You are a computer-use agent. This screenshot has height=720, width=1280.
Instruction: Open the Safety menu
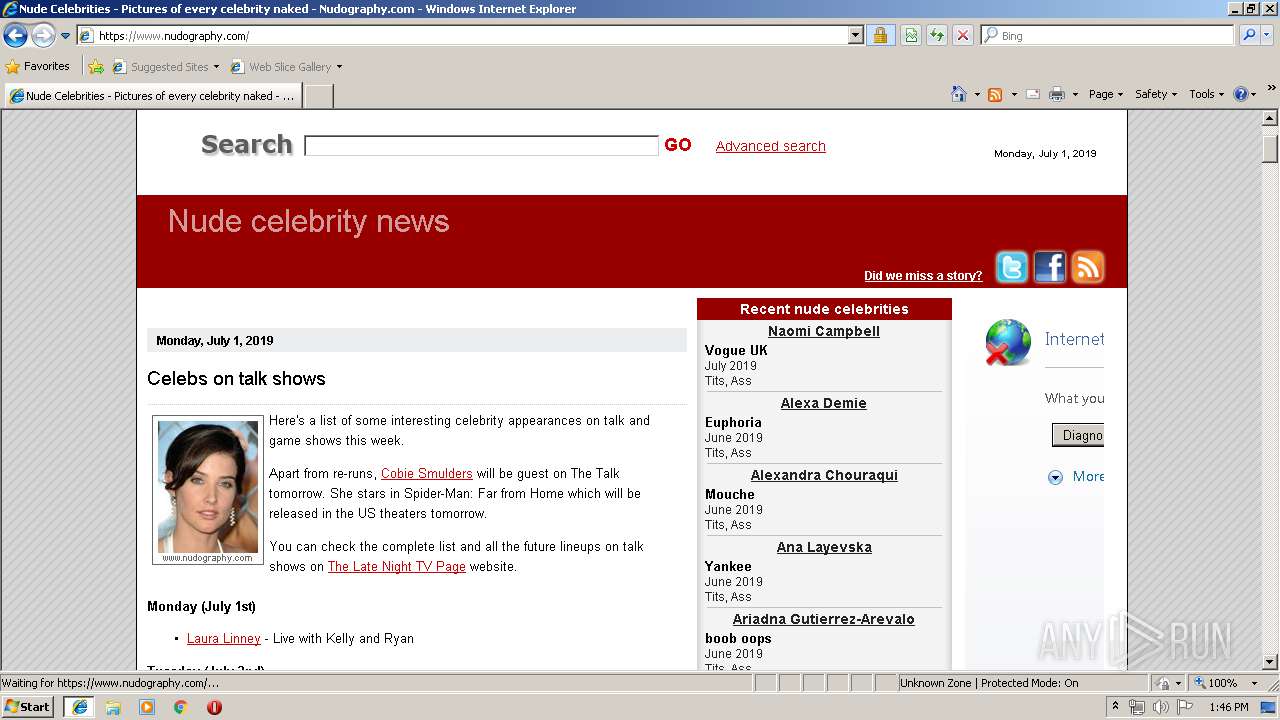coord(1155,94)
